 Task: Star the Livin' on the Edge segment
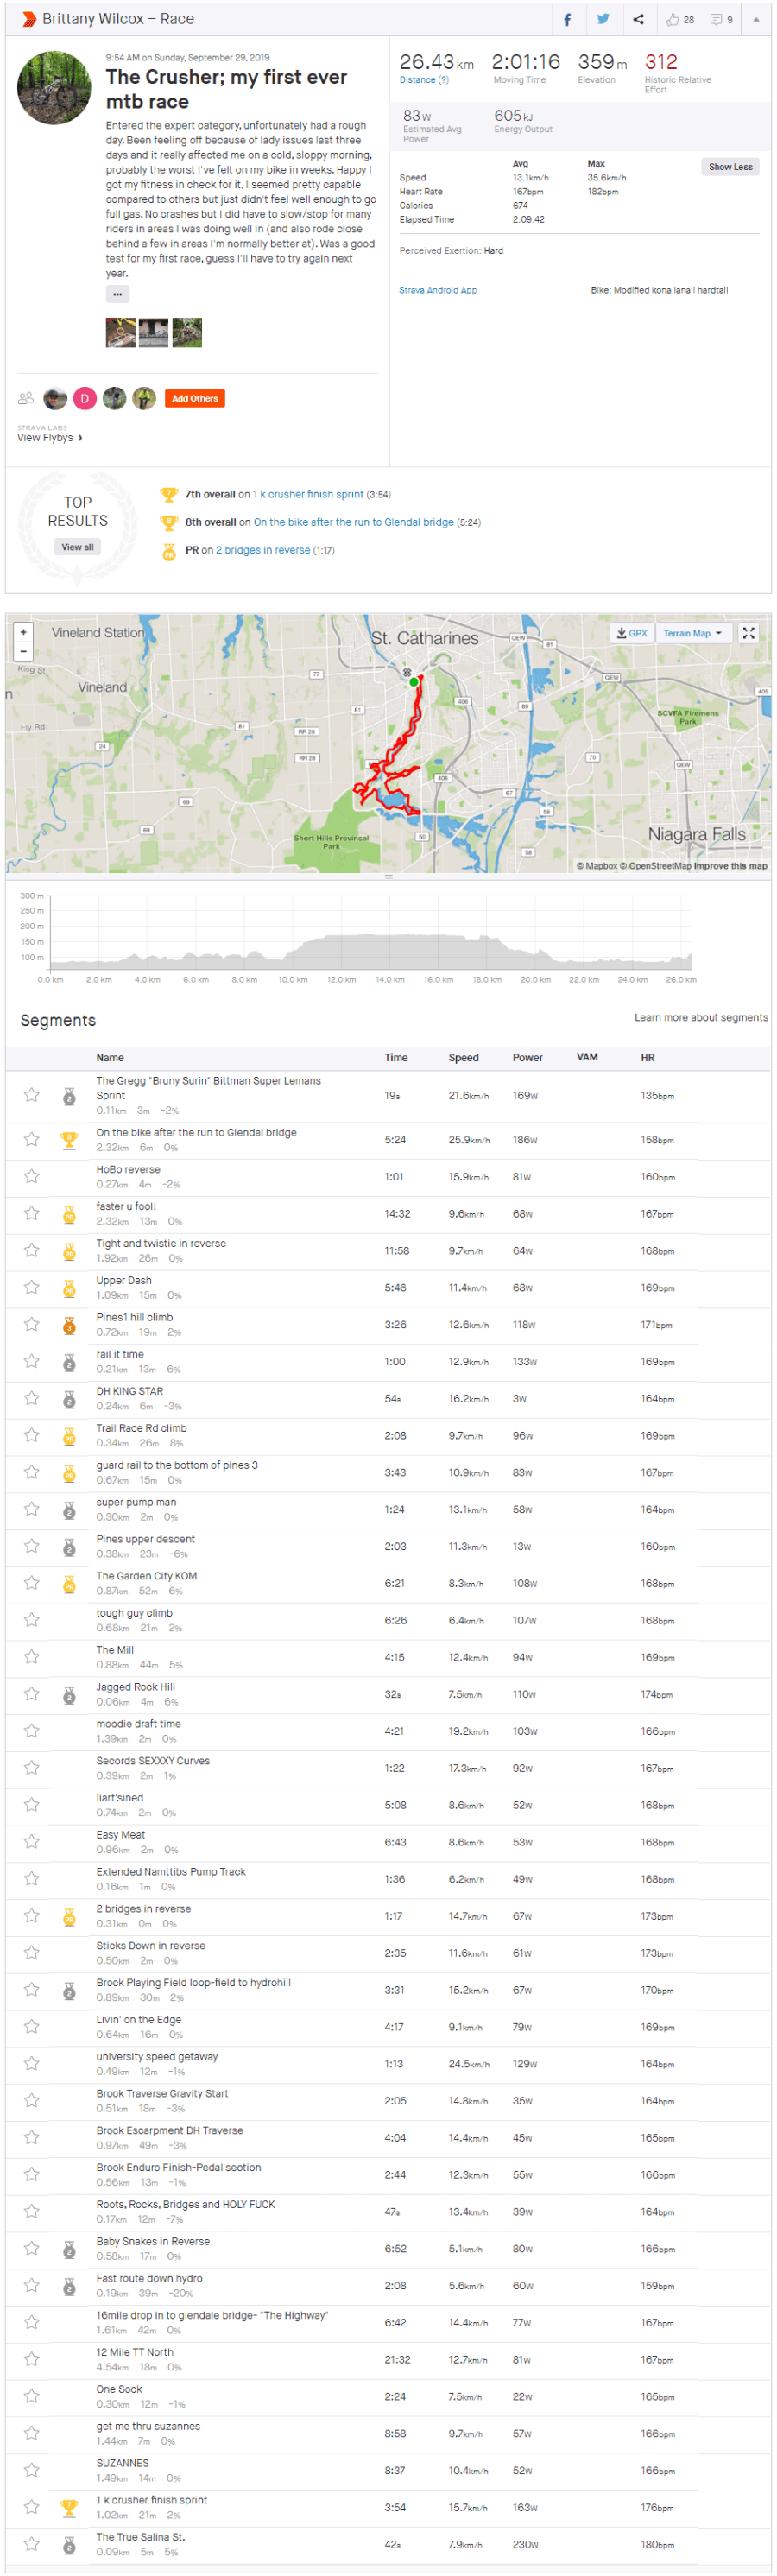[32, 2027]
